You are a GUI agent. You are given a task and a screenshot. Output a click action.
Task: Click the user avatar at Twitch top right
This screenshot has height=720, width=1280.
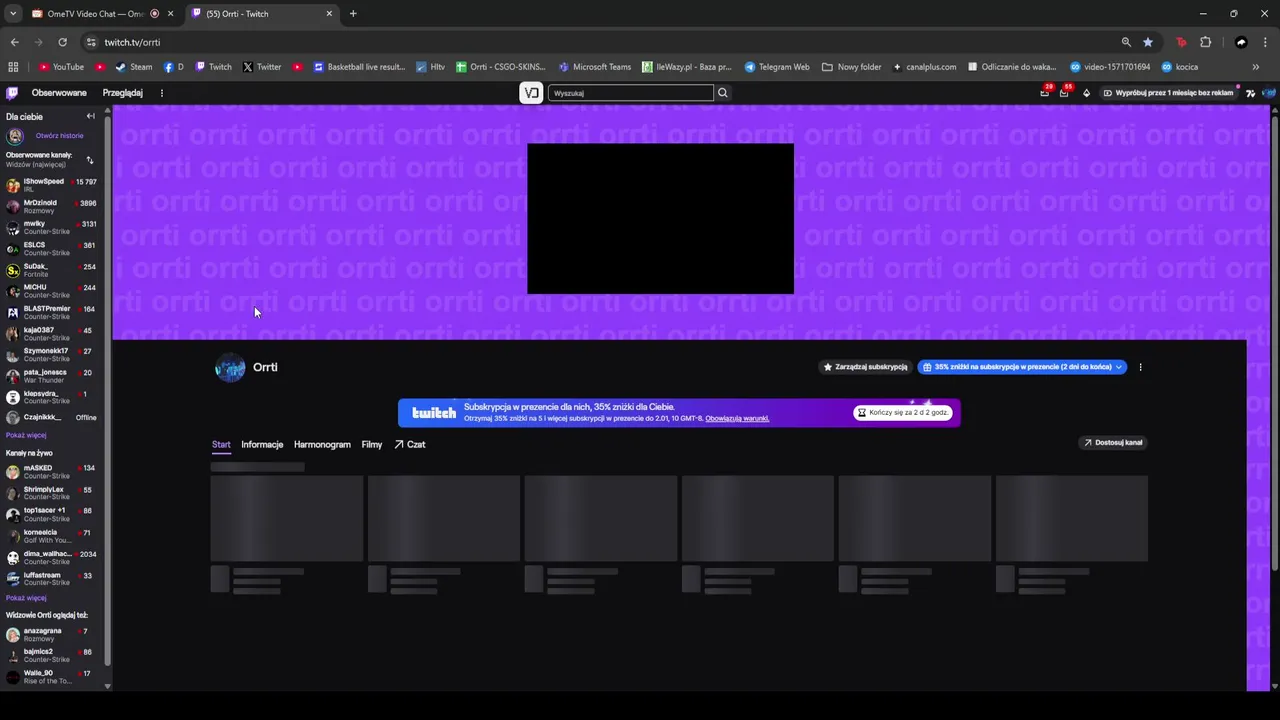pos(1269,93)
